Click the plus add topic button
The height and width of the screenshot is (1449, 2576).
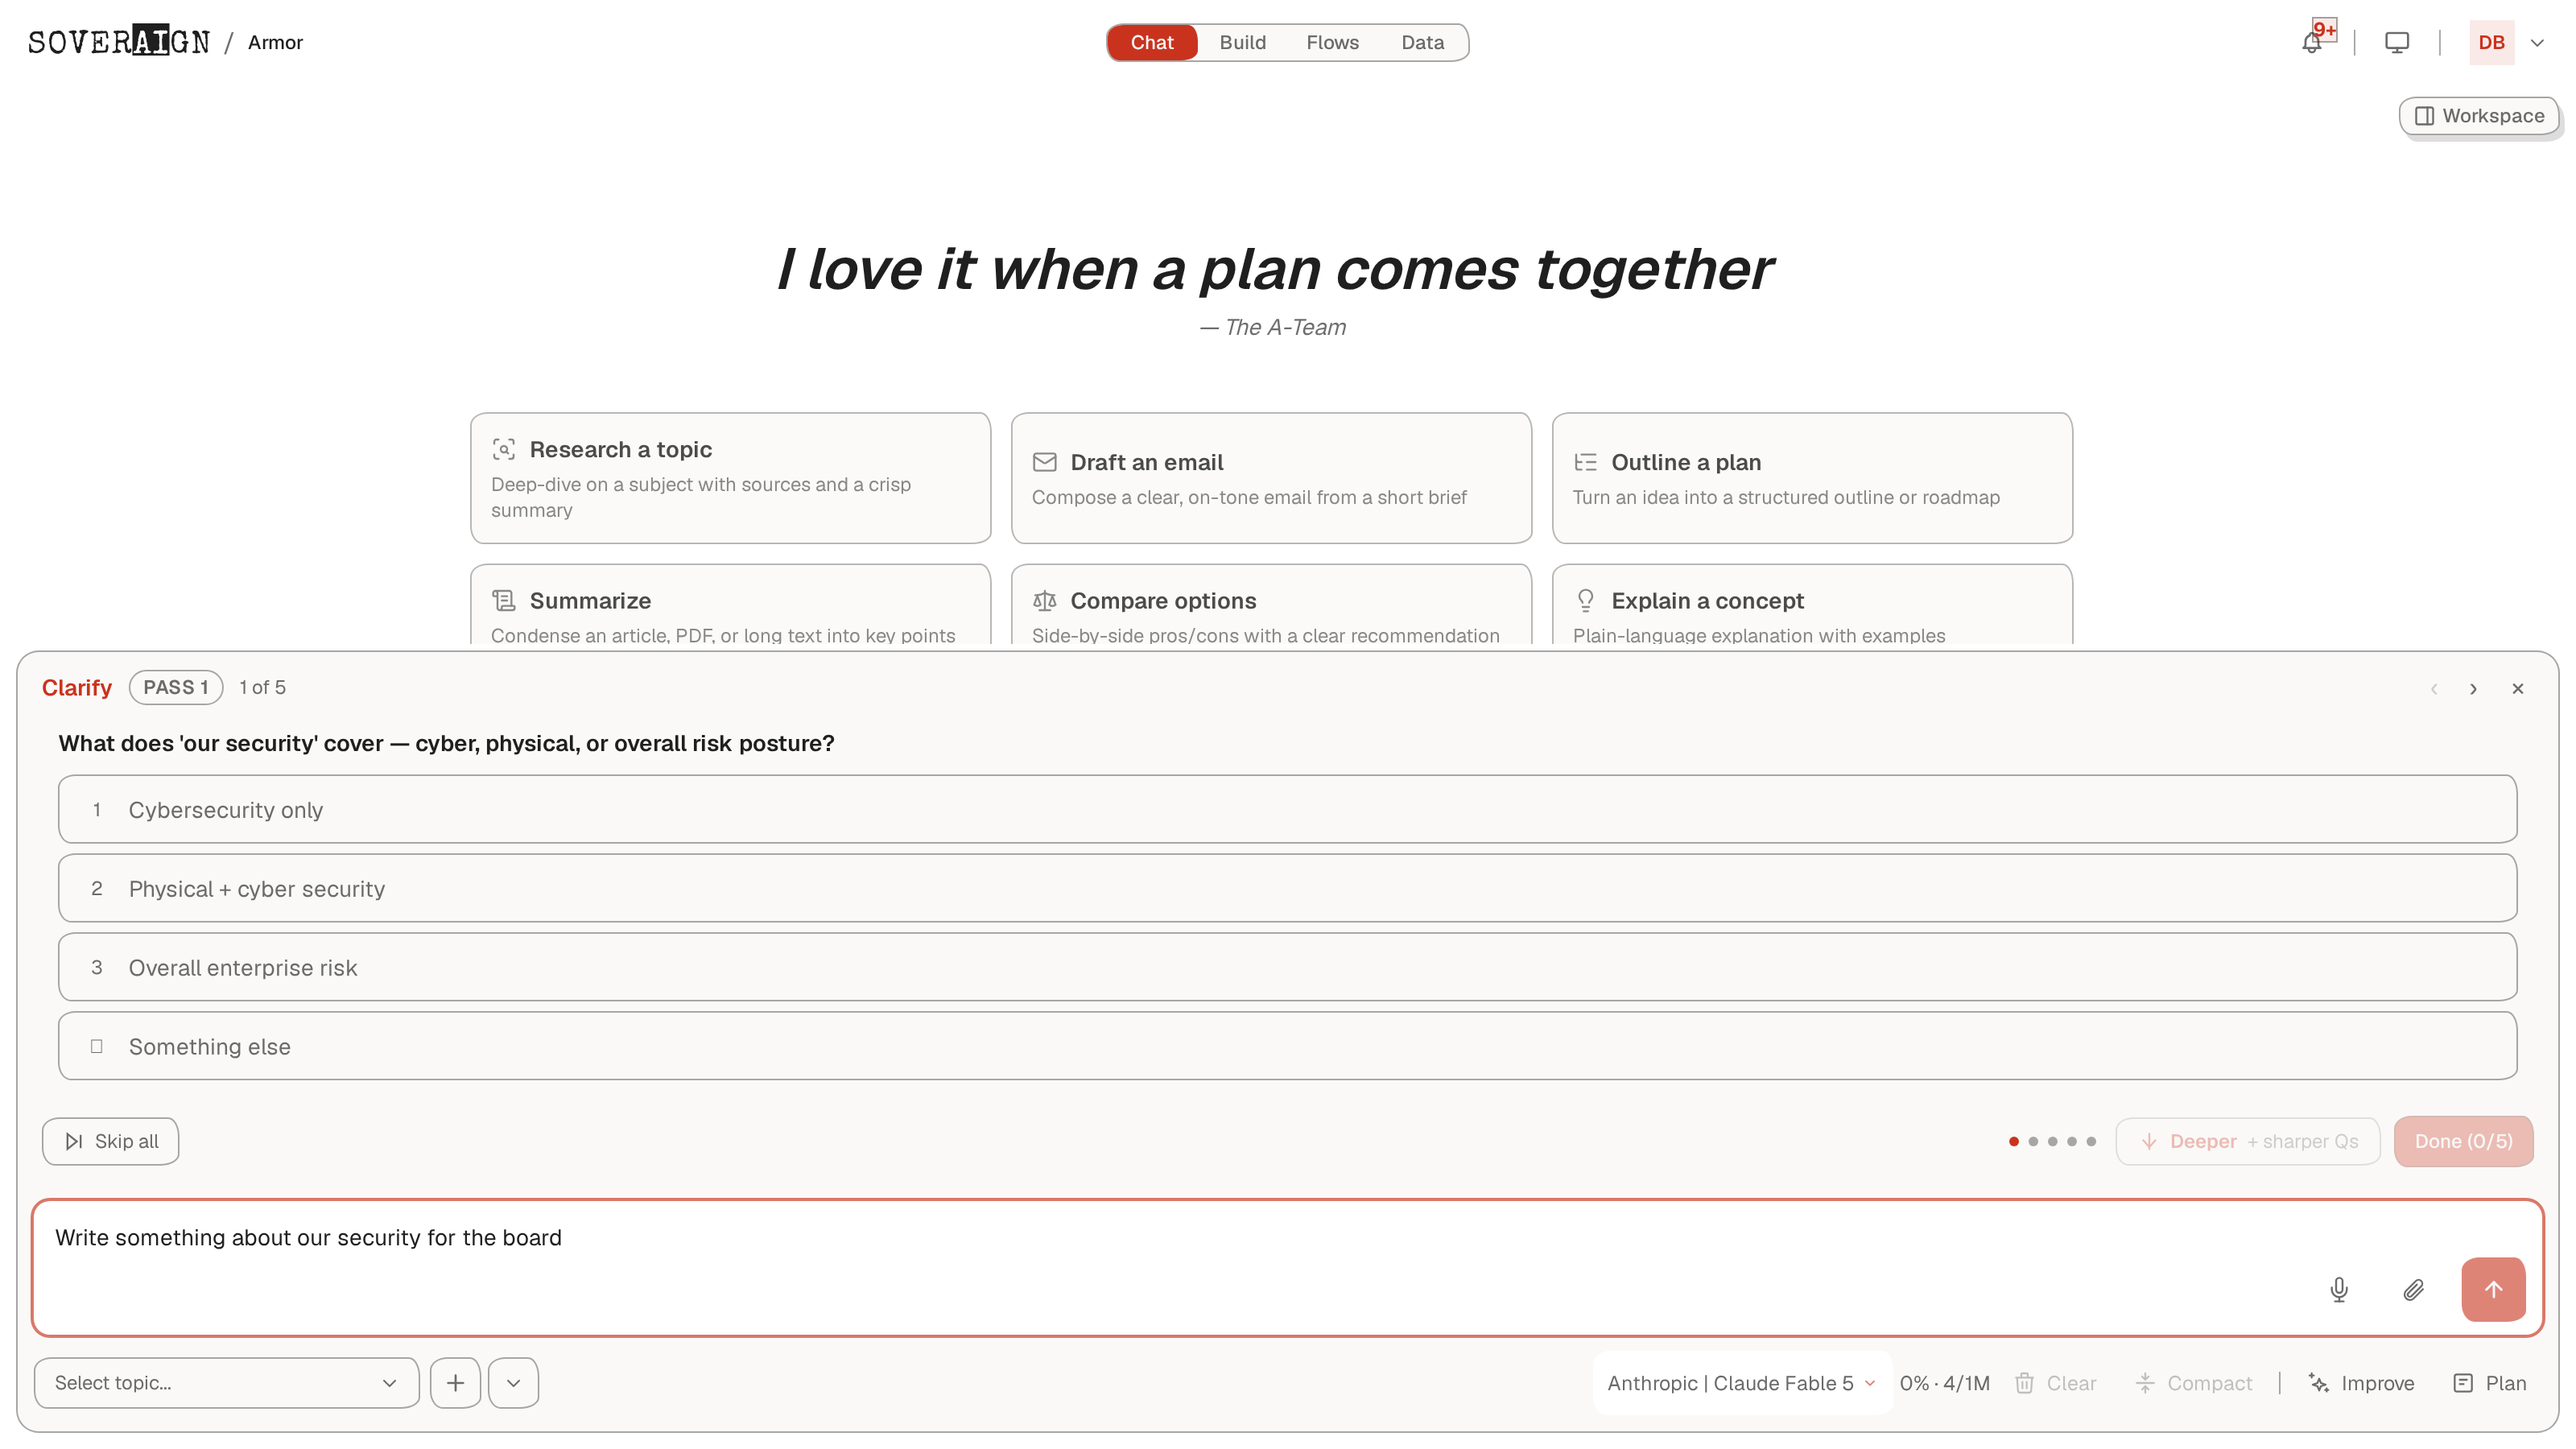click(x=455, y=1383)
